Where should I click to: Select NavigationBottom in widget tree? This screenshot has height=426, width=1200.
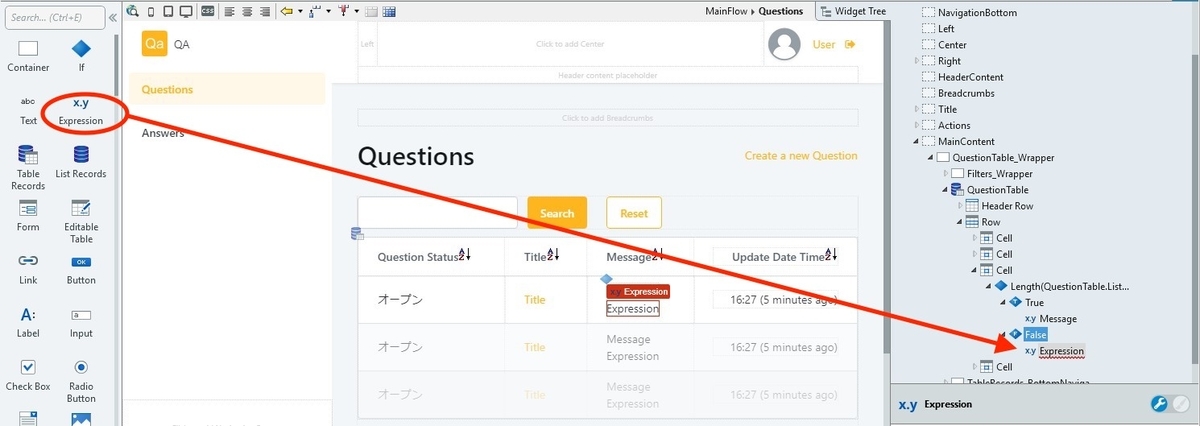pos(977,13)
